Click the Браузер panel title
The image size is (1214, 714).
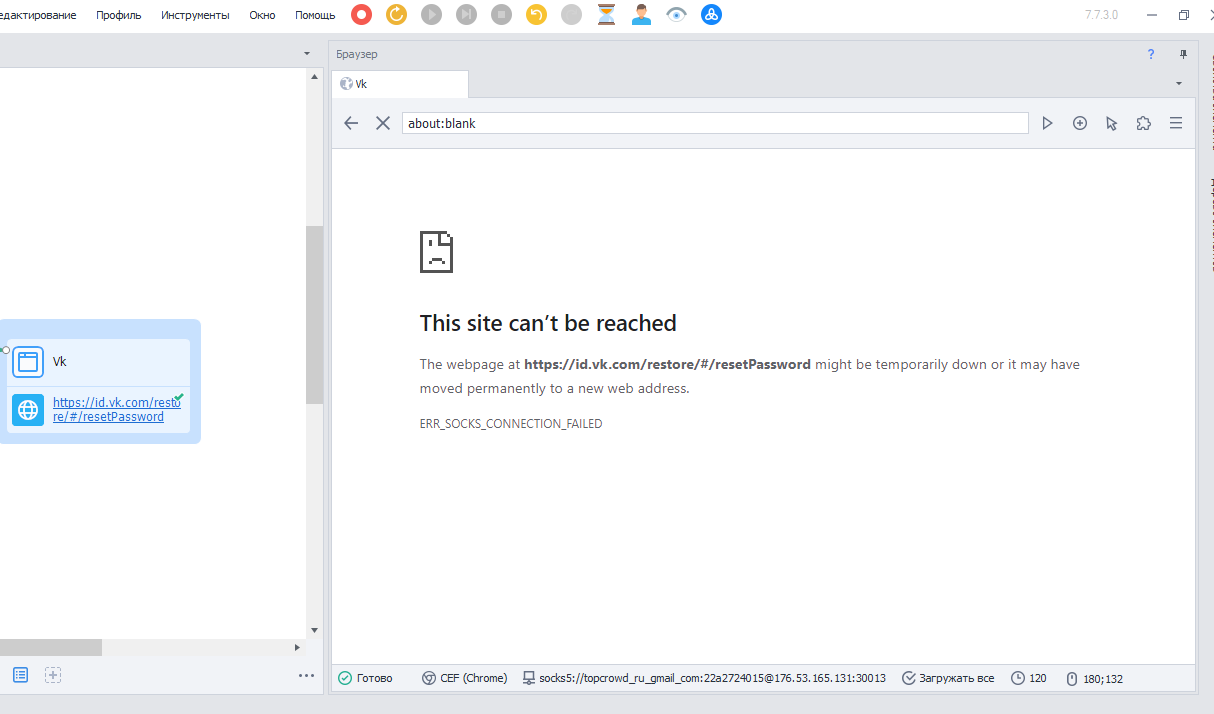coord(357,54)
